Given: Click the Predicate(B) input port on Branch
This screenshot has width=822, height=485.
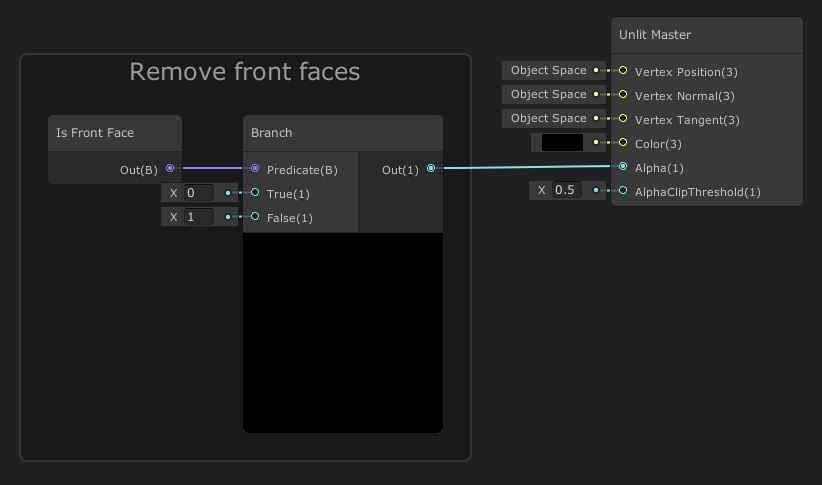Looking at the screenshot, I should click(255, 168).
